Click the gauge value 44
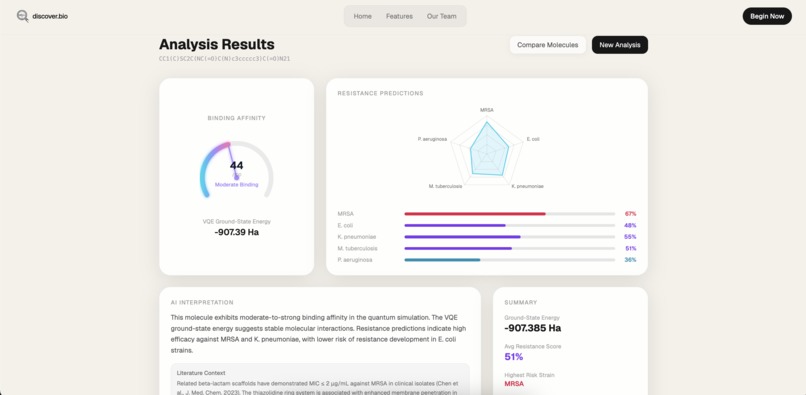 (236, 166)
